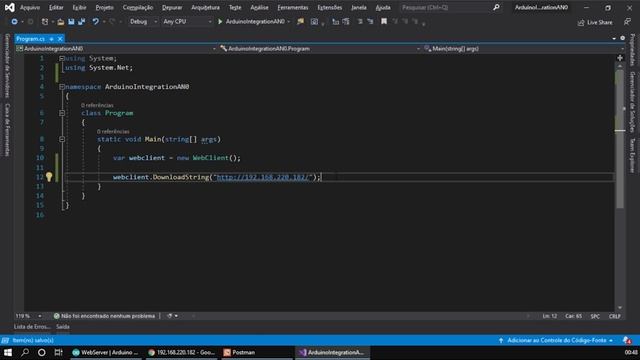
Task: Click the Windows taskbar search icon
Action: (25, 352)
